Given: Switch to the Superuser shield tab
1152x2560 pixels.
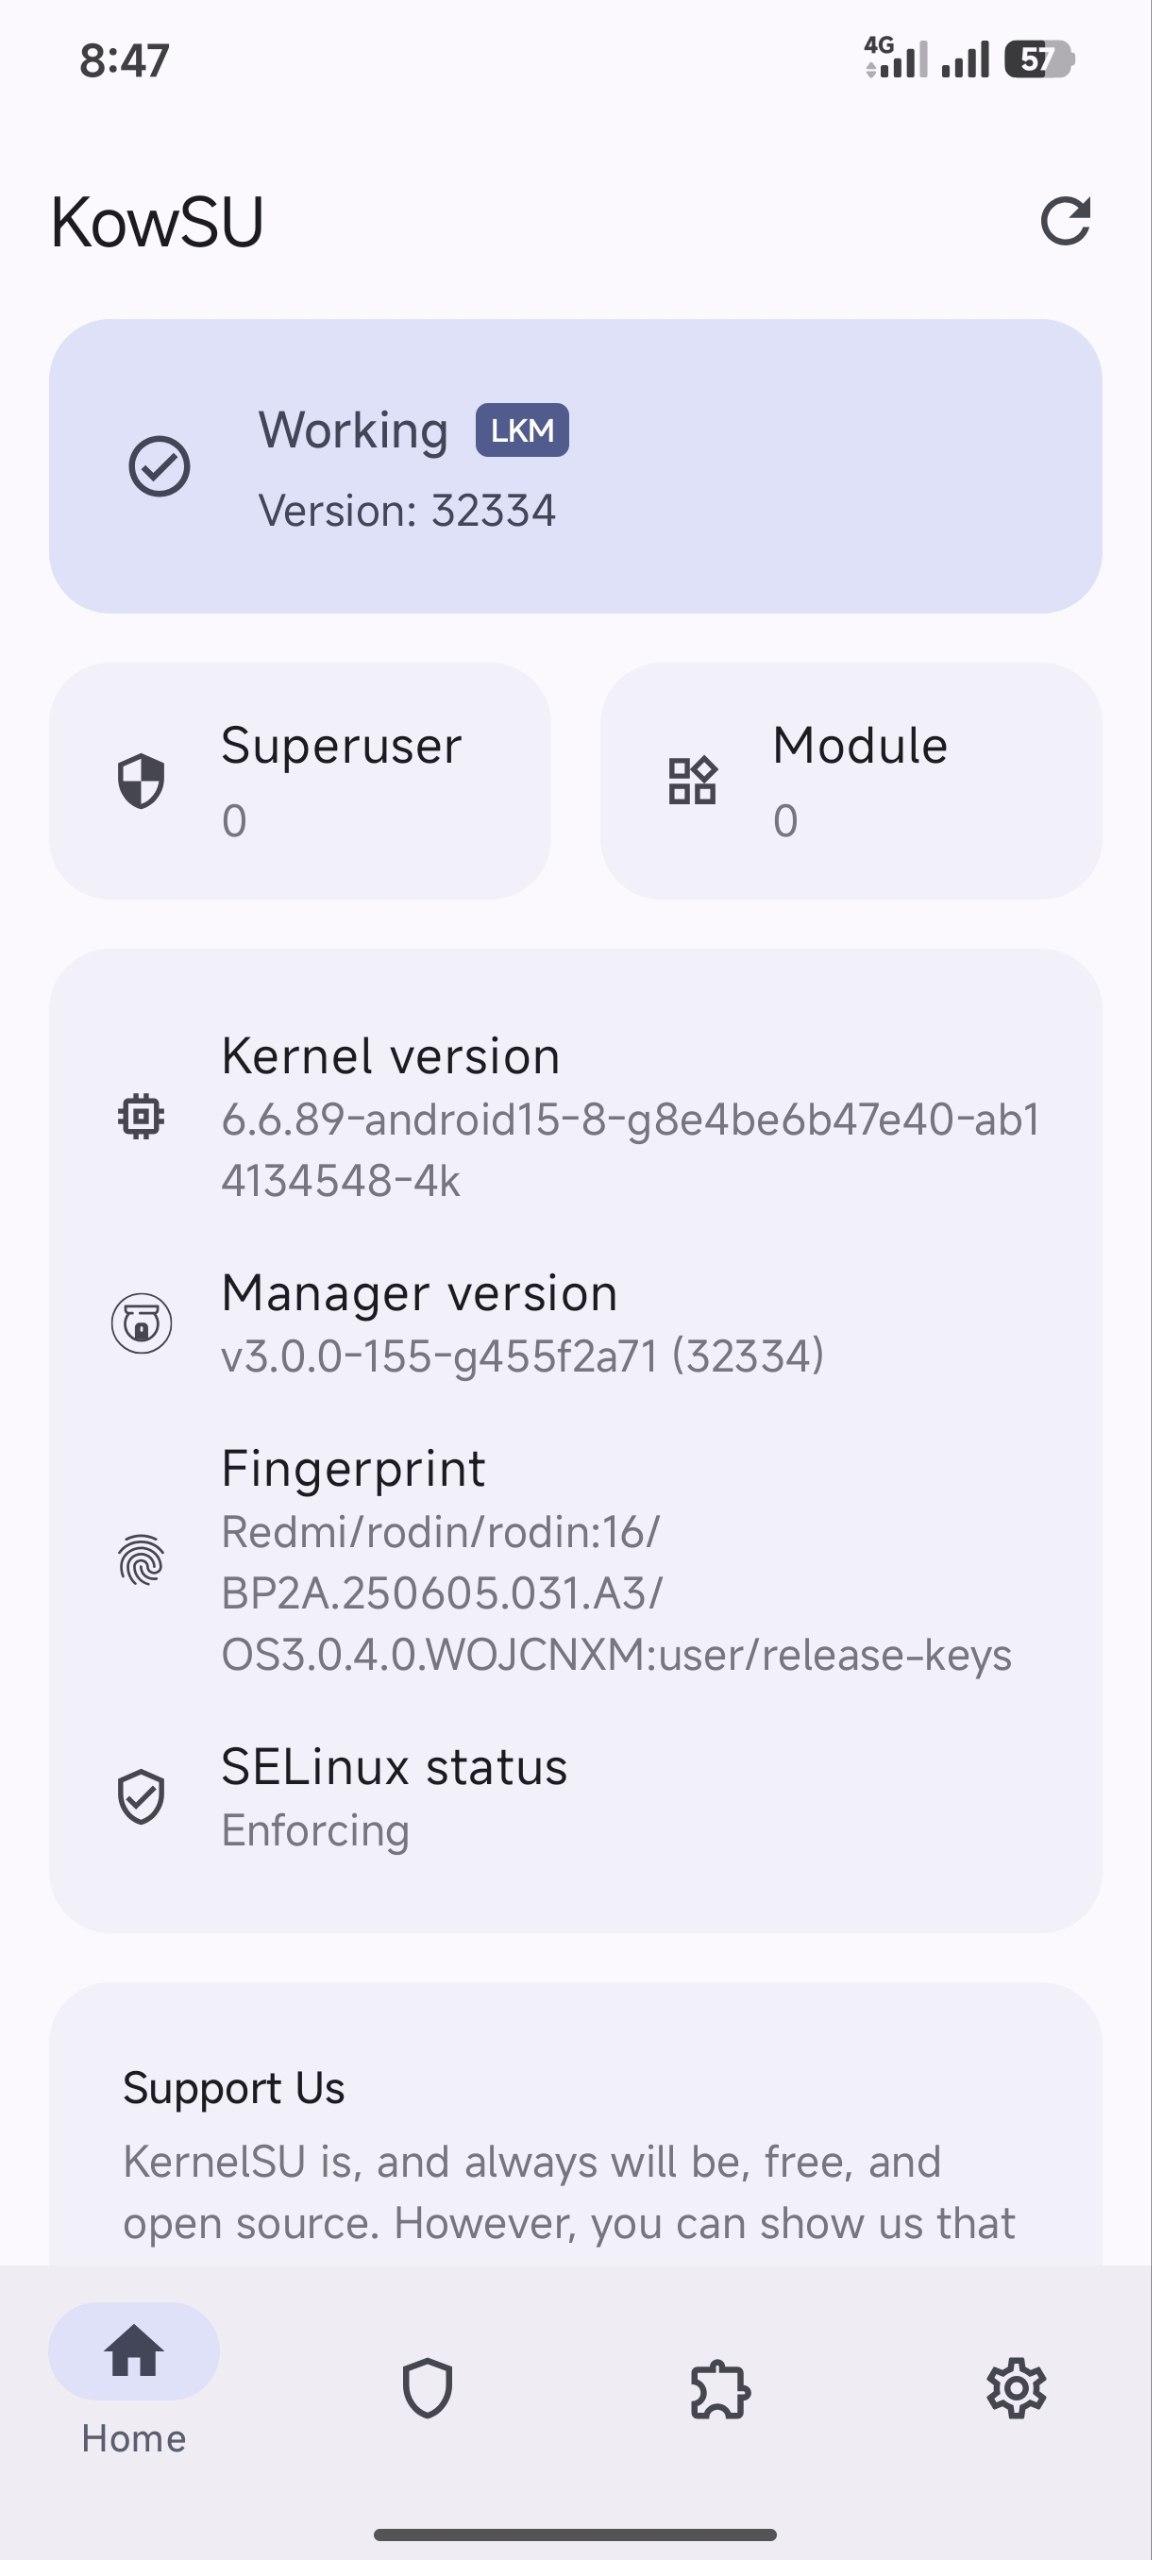Looking at the screenshot, I should (427, 2388).
